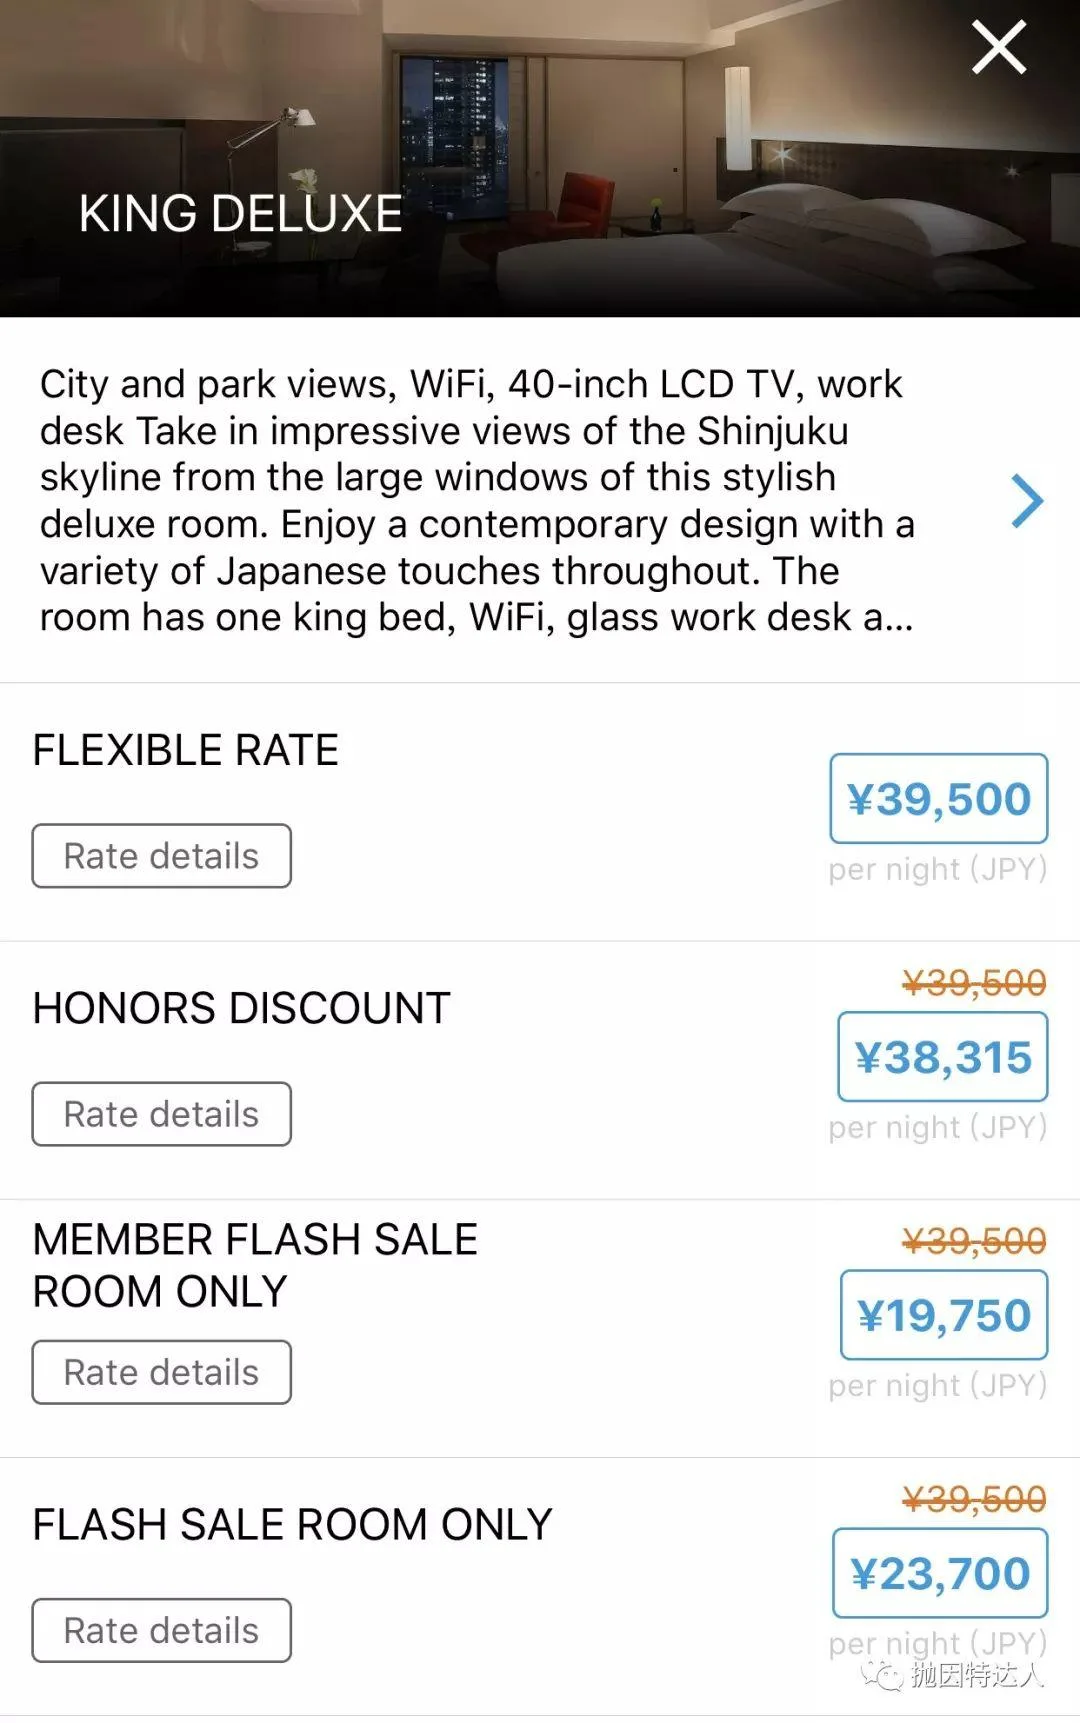
Task: Close the King Deluxe room details
Action: click(999, 48)
